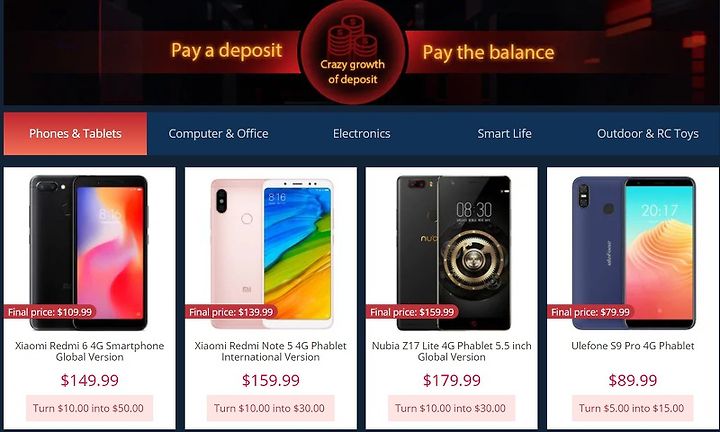This screenshot has width=720, height=432.
Task: Click the coin stack deposit icon
Action: click(x=352, y=37)
